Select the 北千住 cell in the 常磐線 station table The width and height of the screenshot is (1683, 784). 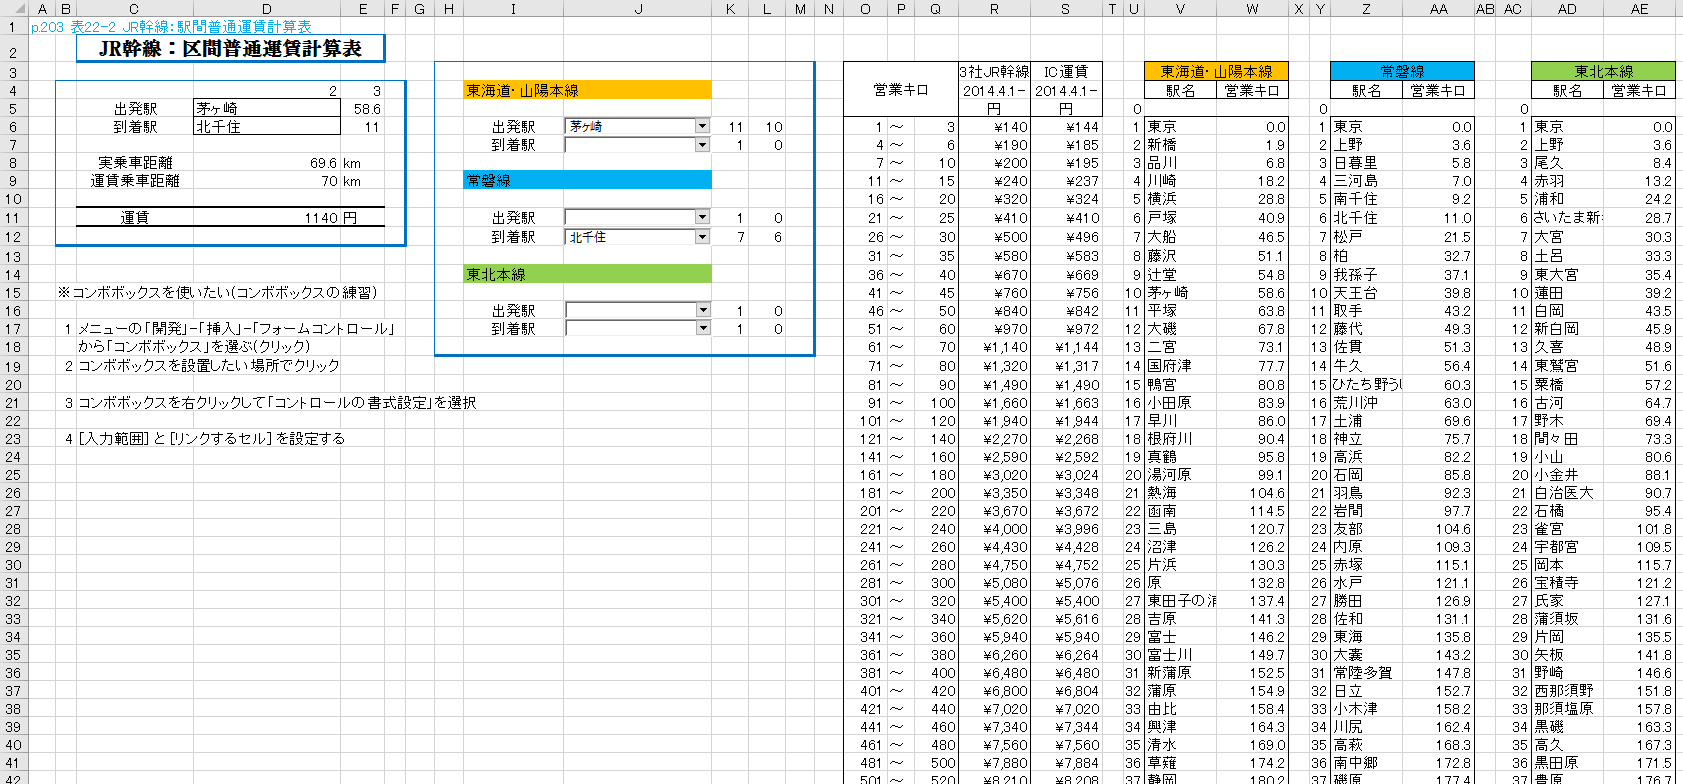[1366, 217]
